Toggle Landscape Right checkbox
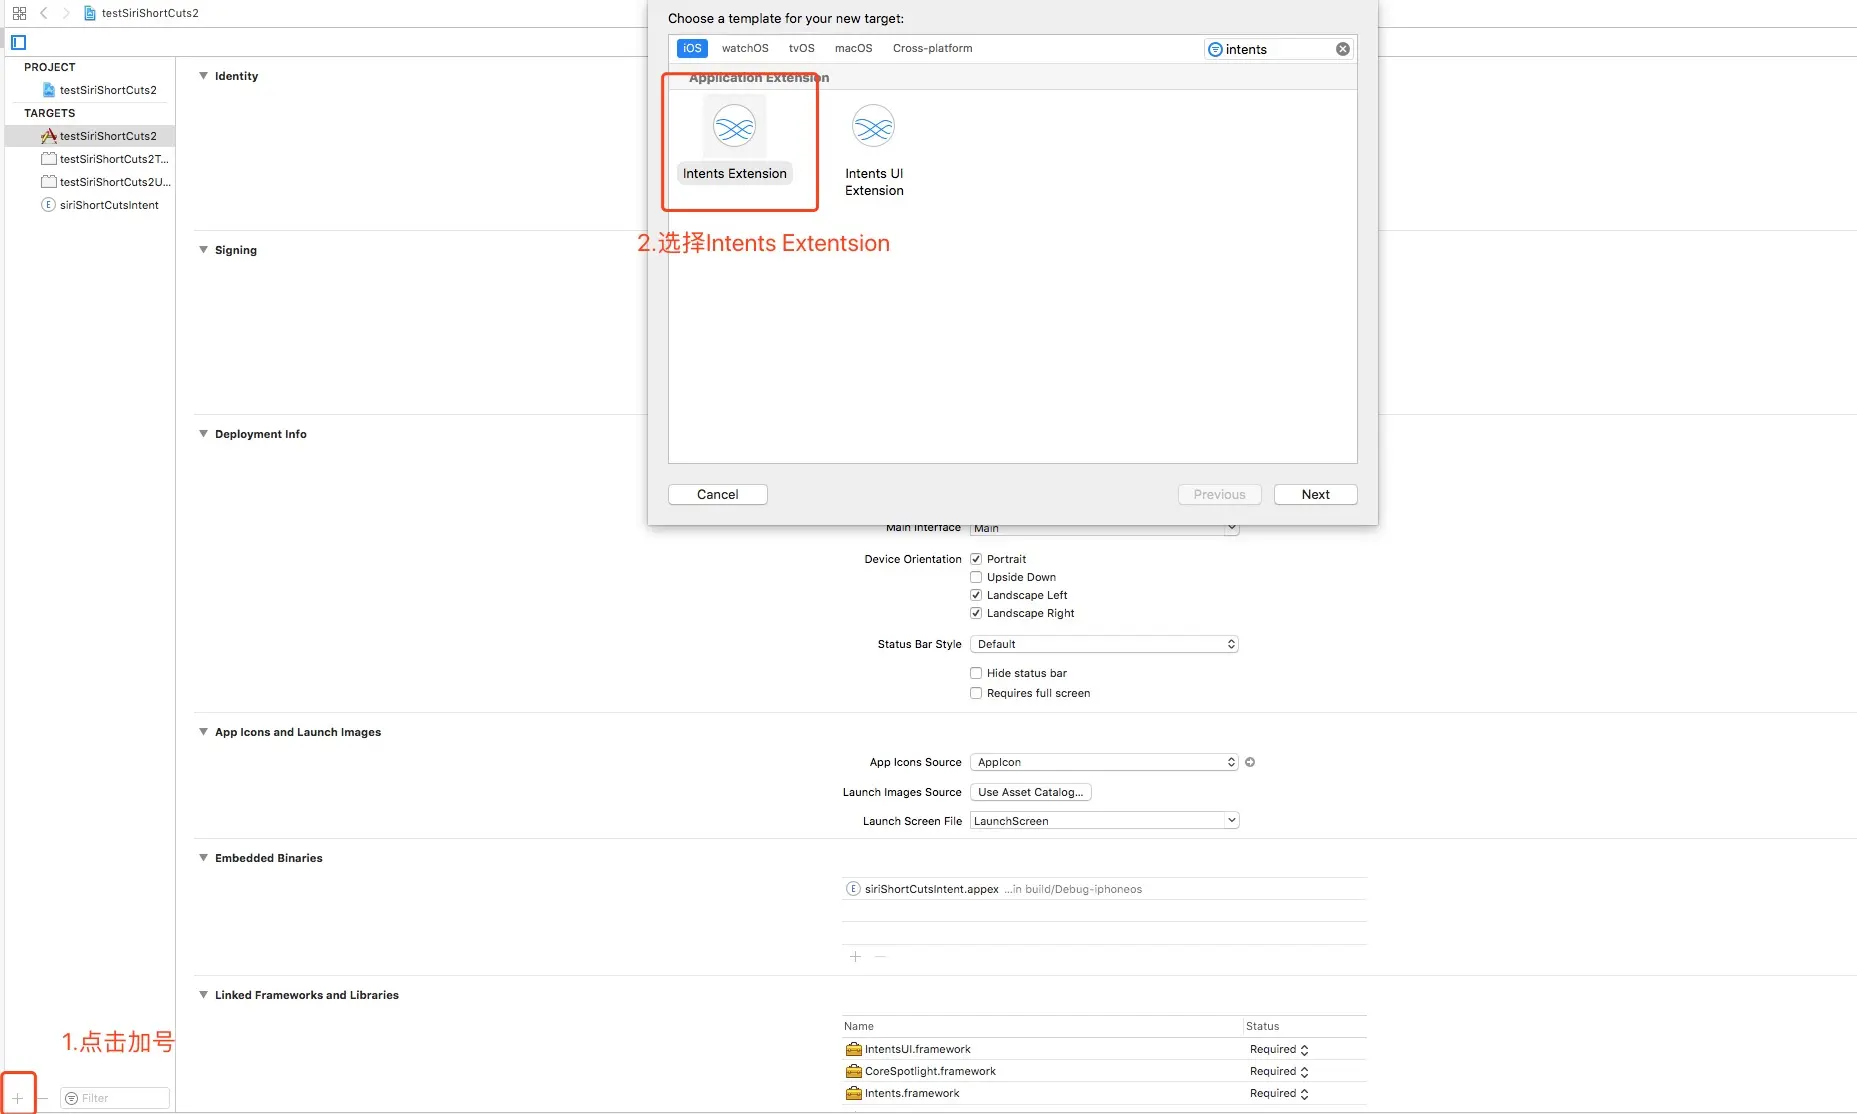Viewport: 1857px width, 1114px height. [976, 613]
